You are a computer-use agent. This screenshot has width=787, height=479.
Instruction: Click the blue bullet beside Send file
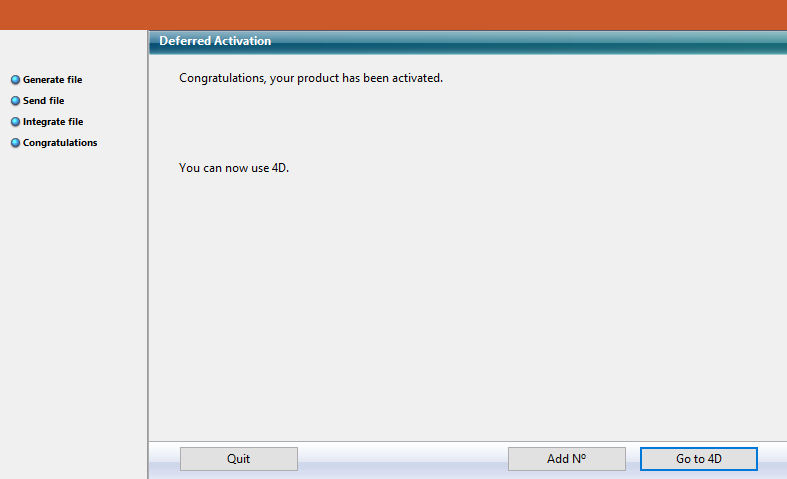15,101
